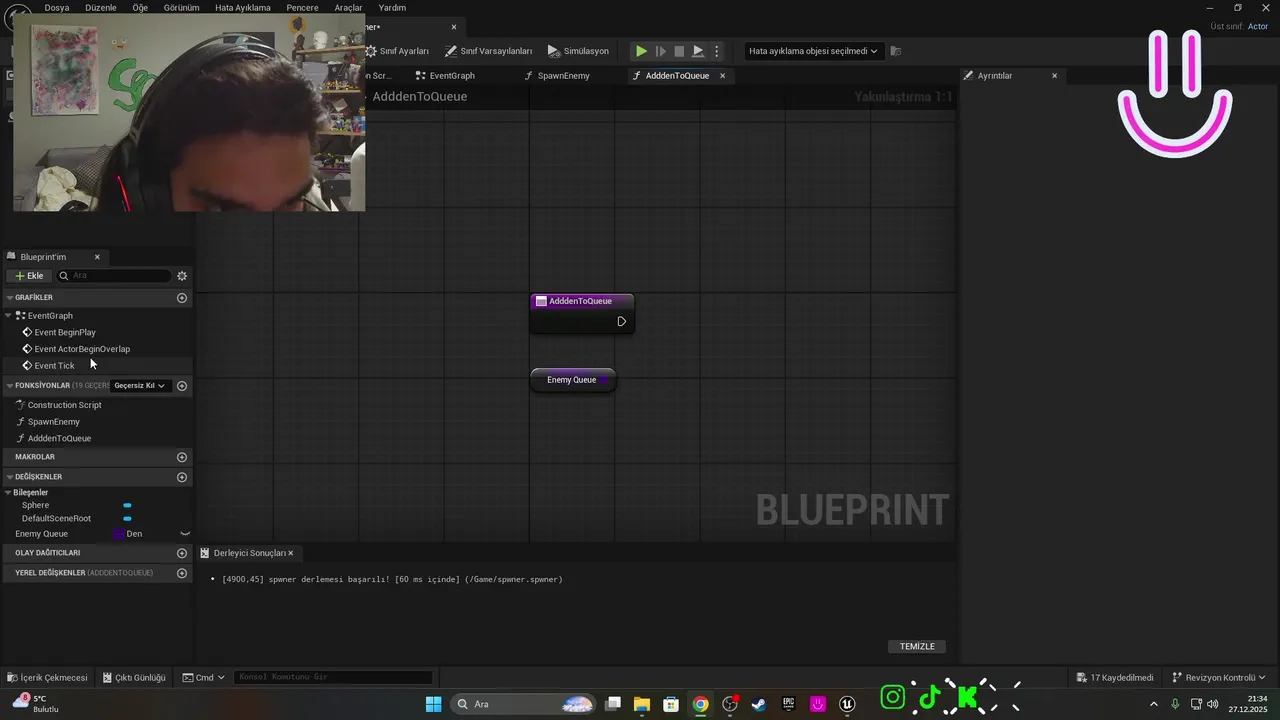Add a new event dispatcher
This screenshot has width=1280, height=720.
182,553
